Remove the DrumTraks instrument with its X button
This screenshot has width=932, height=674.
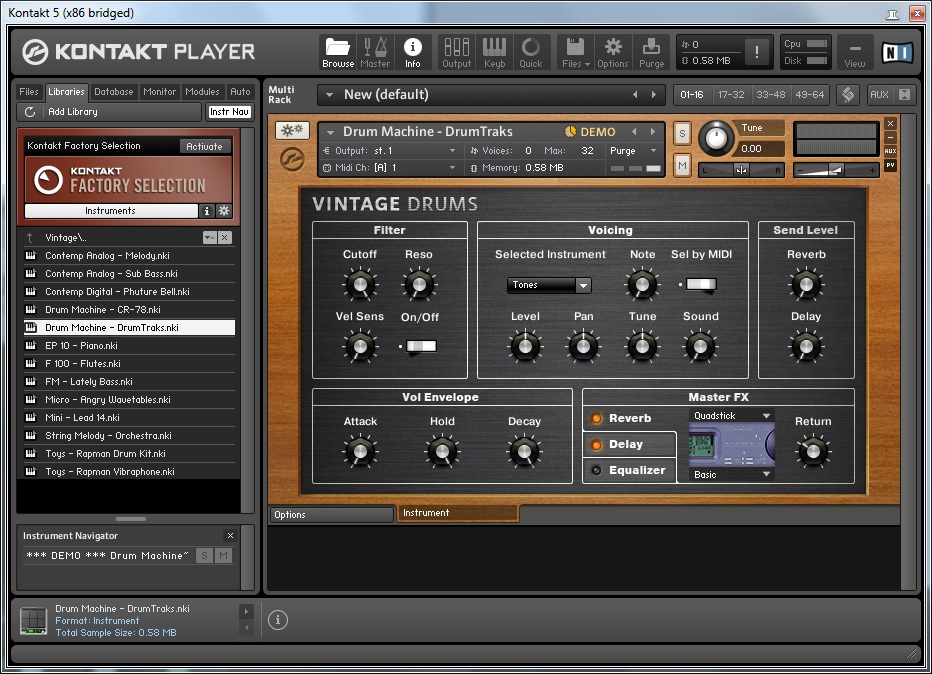tap(890, 124)
